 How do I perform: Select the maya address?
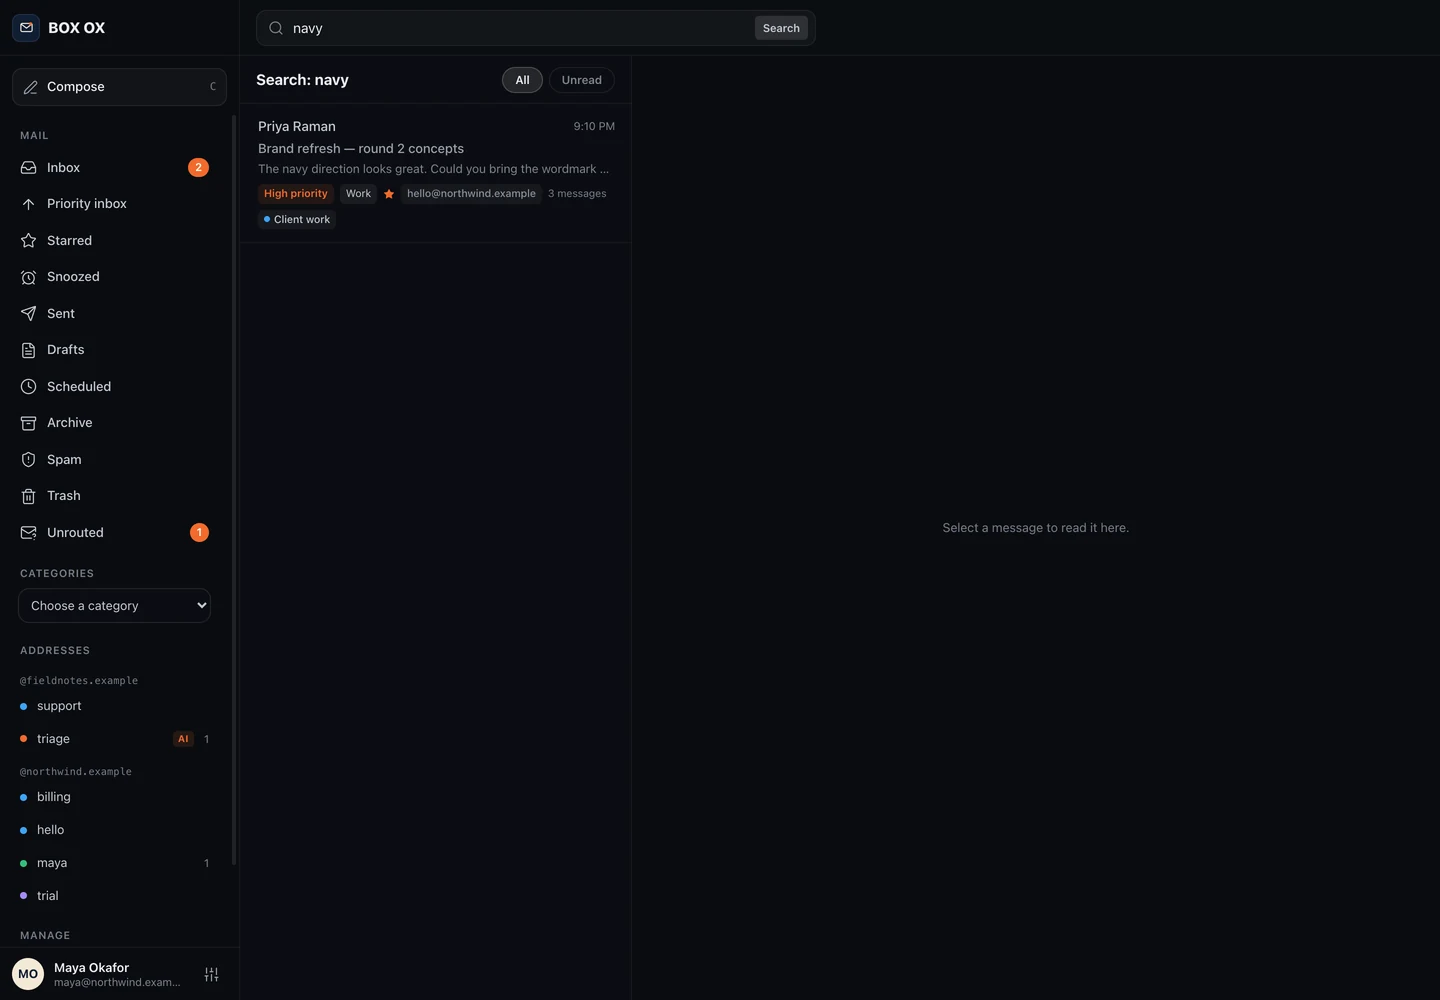click(x=115, y=863)
